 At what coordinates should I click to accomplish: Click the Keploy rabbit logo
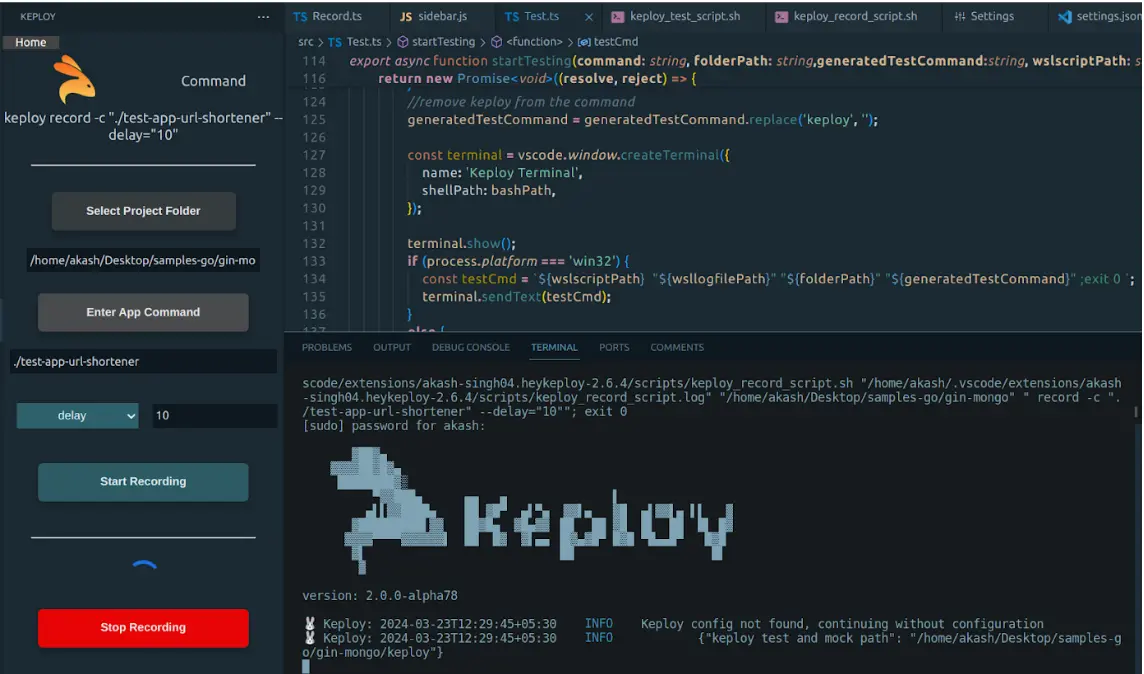74,80
